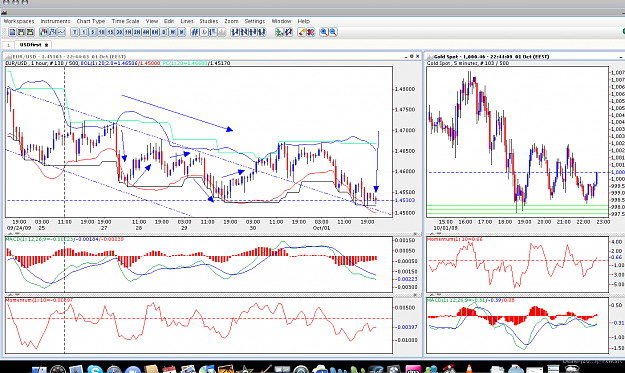Click the eraser tool icon

tap(302, 32)
